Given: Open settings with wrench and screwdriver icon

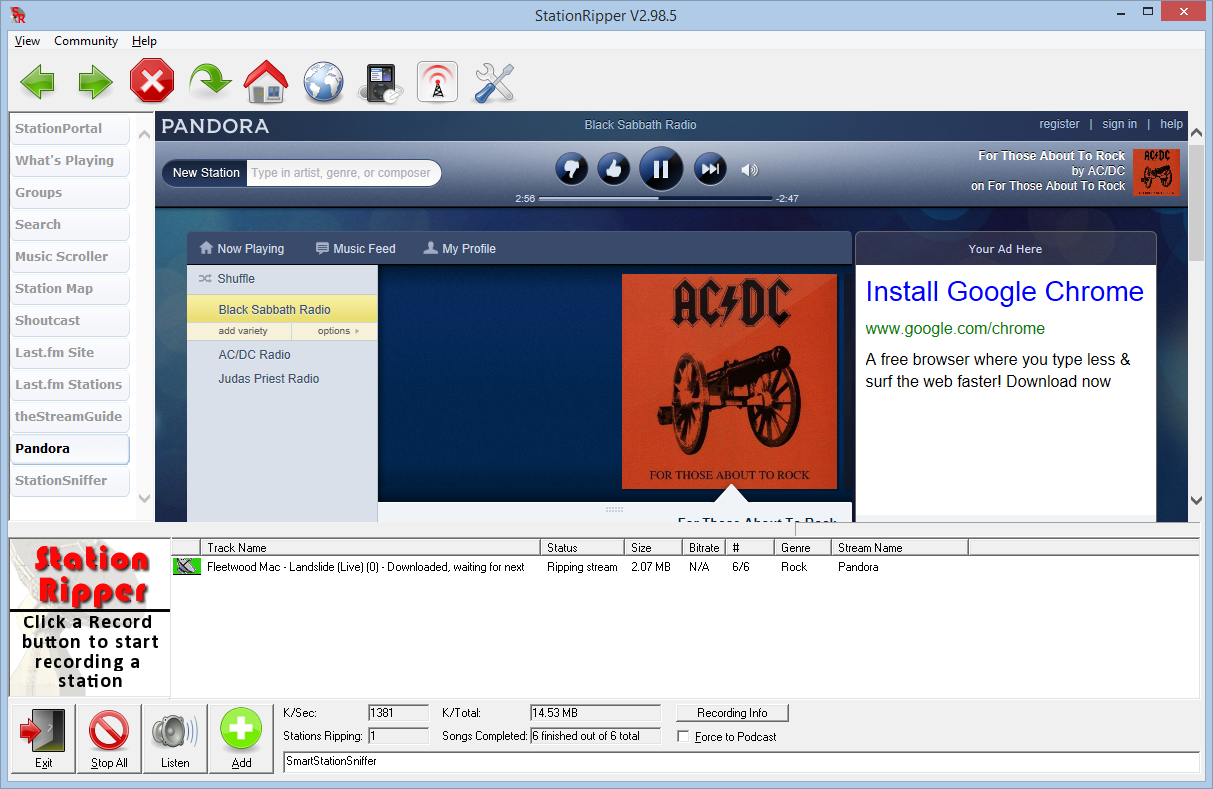Looking at the screenshot, I should click(494, 82).
